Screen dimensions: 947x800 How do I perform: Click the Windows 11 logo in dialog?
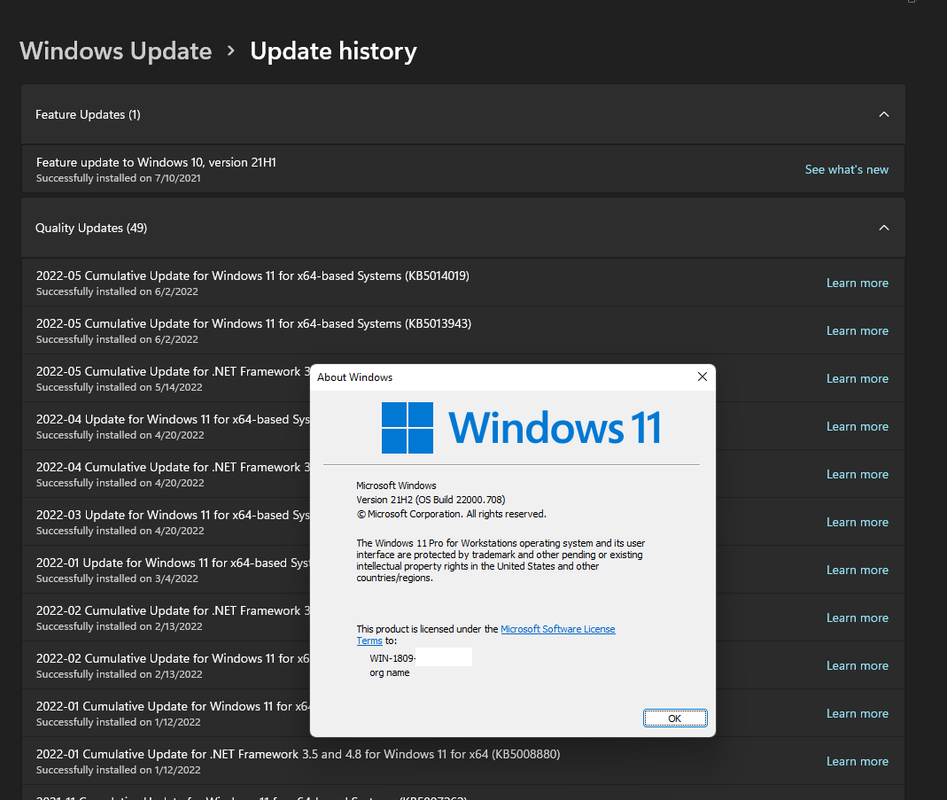click(522, 427)
